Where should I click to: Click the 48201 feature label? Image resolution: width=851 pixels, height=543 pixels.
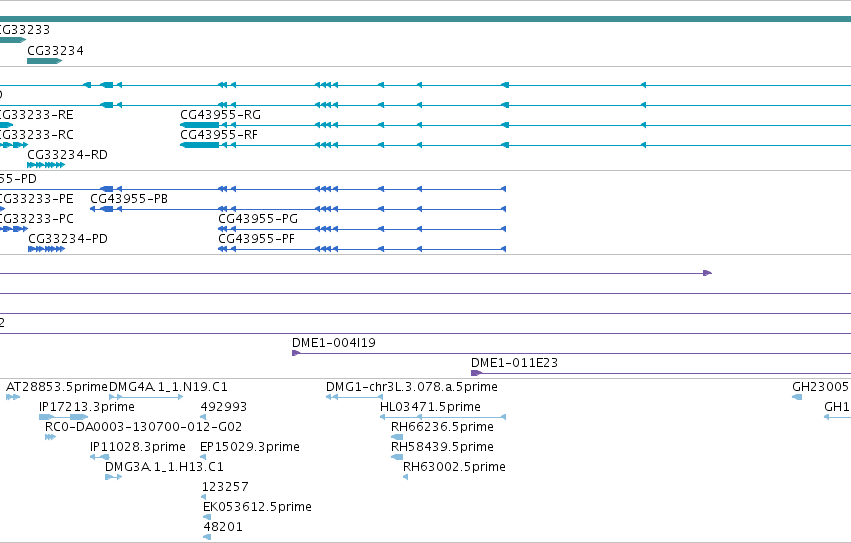(223, 527)
